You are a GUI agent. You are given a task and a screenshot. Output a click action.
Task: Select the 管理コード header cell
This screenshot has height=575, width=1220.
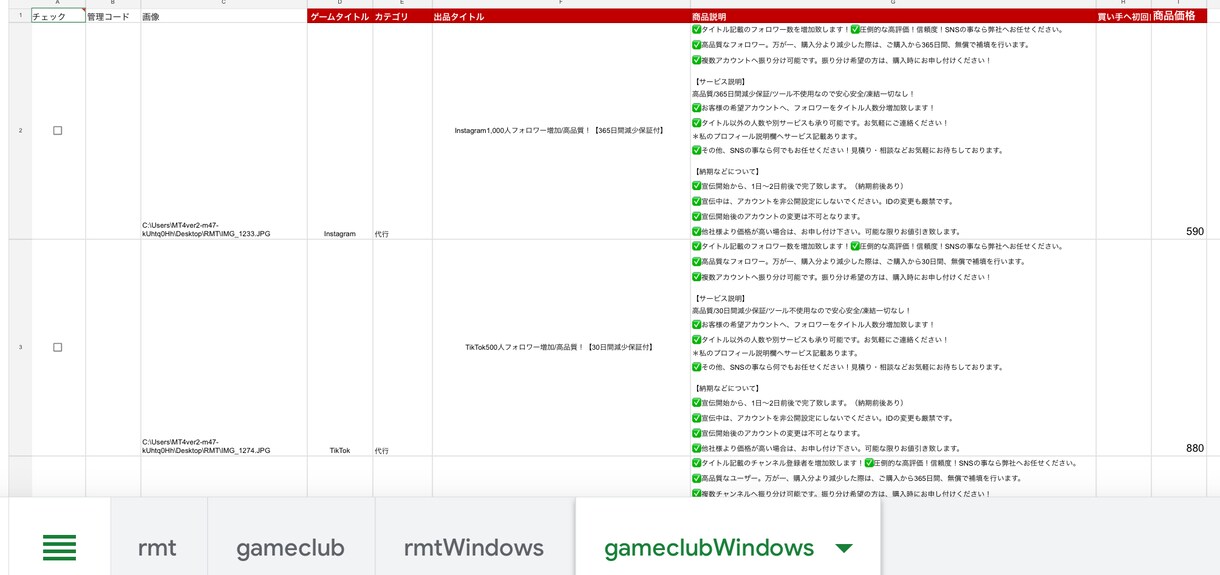click(113, 16)
